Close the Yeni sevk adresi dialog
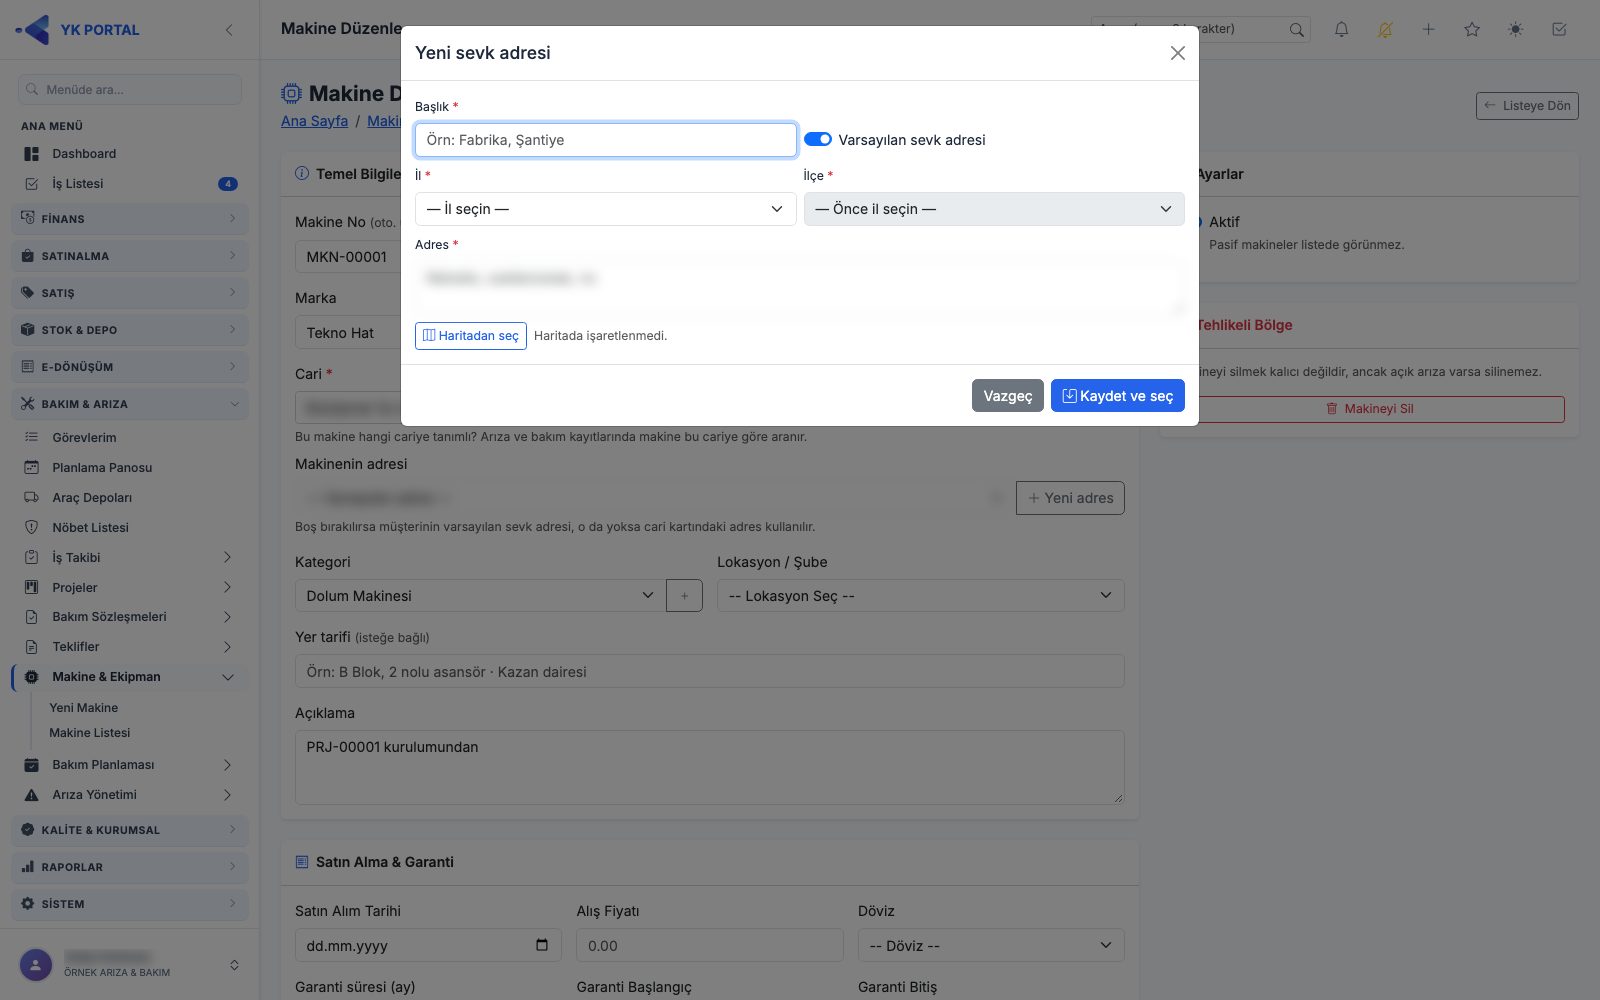Viewport: 1600px width, 1000px height. tap(1178, 53)
